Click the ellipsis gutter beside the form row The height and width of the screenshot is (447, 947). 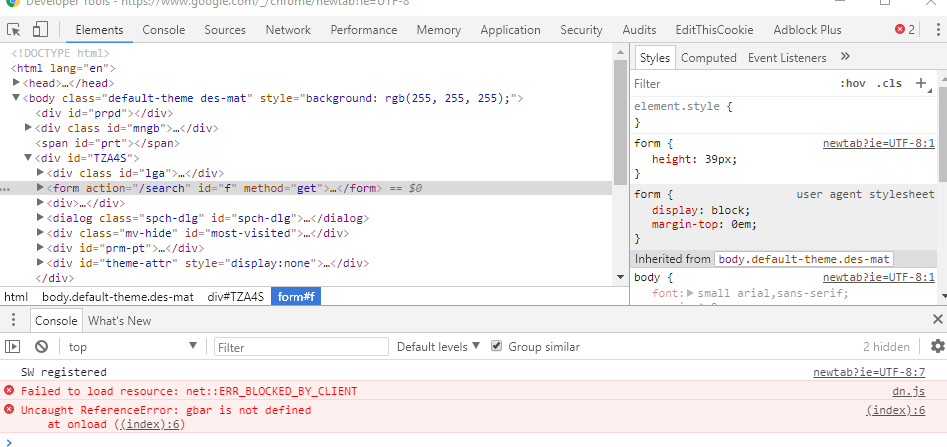[x=5, y=189]
